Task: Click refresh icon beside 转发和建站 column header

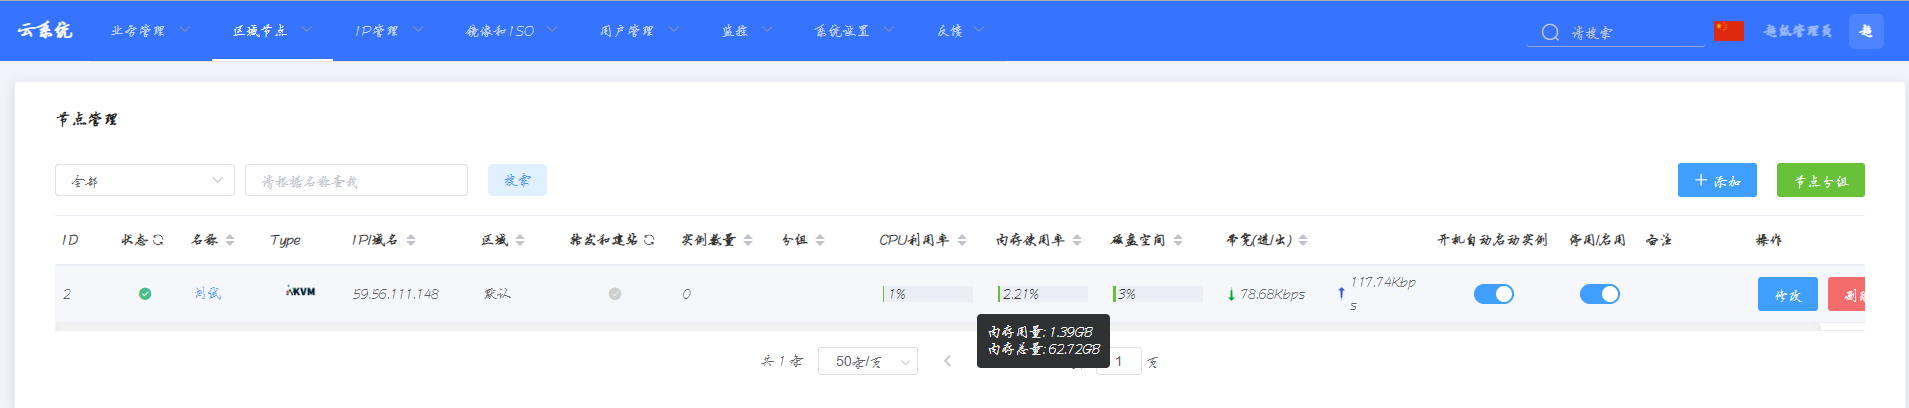Action: point(649,240)
